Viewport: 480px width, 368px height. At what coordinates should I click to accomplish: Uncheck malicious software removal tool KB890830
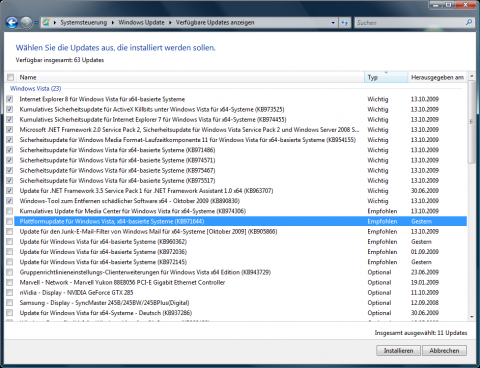tap(10, 201)
